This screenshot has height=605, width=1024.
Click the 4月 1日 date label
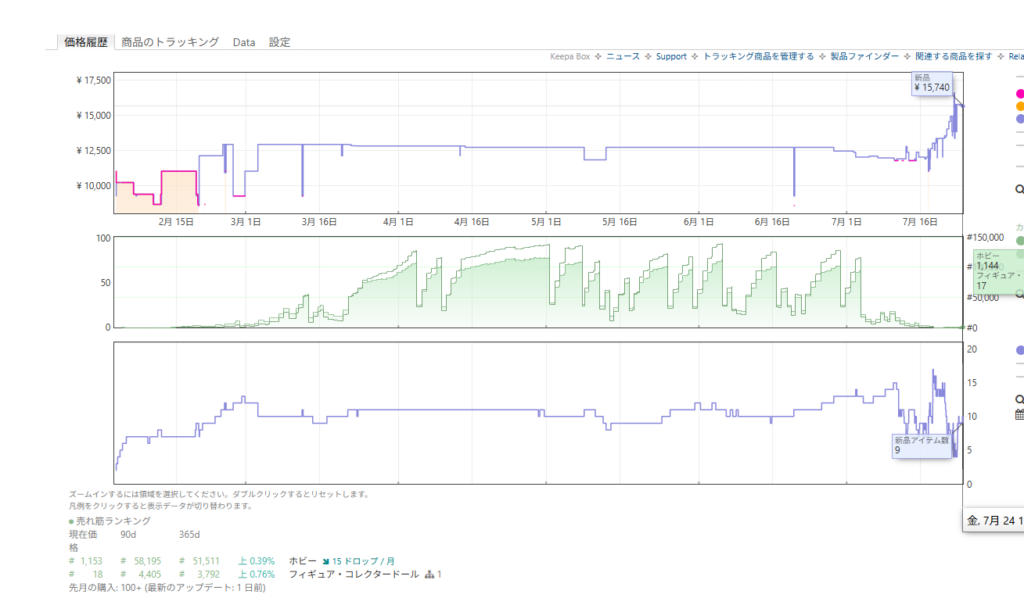pyautogui.click(x=398, y=222)
